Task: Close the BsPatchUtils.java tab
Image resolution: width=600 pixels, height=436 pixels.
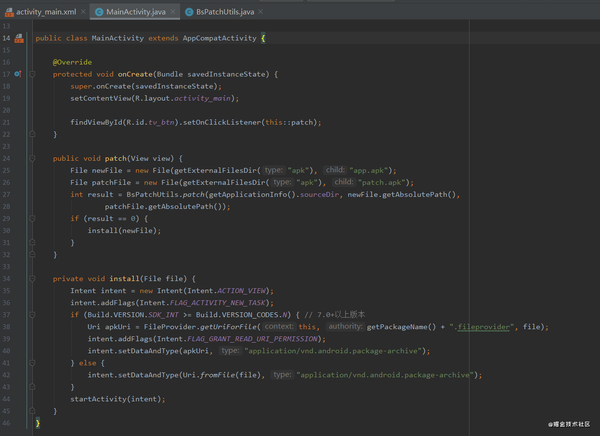Action: click(262, 11)
